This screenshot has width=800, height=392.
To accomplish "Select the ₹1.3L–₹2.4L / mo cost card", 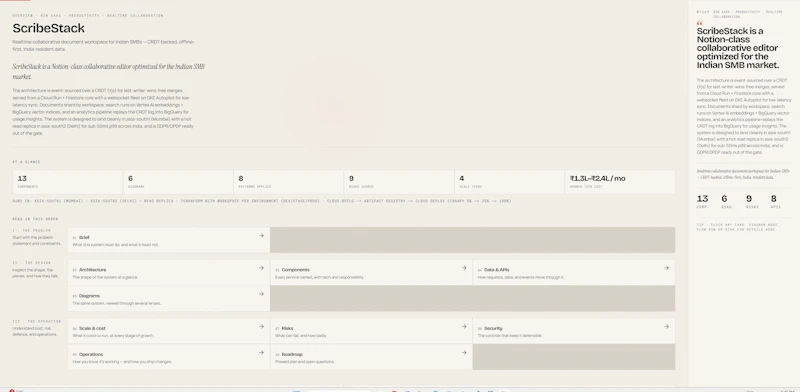I will (x=620, y=182).
